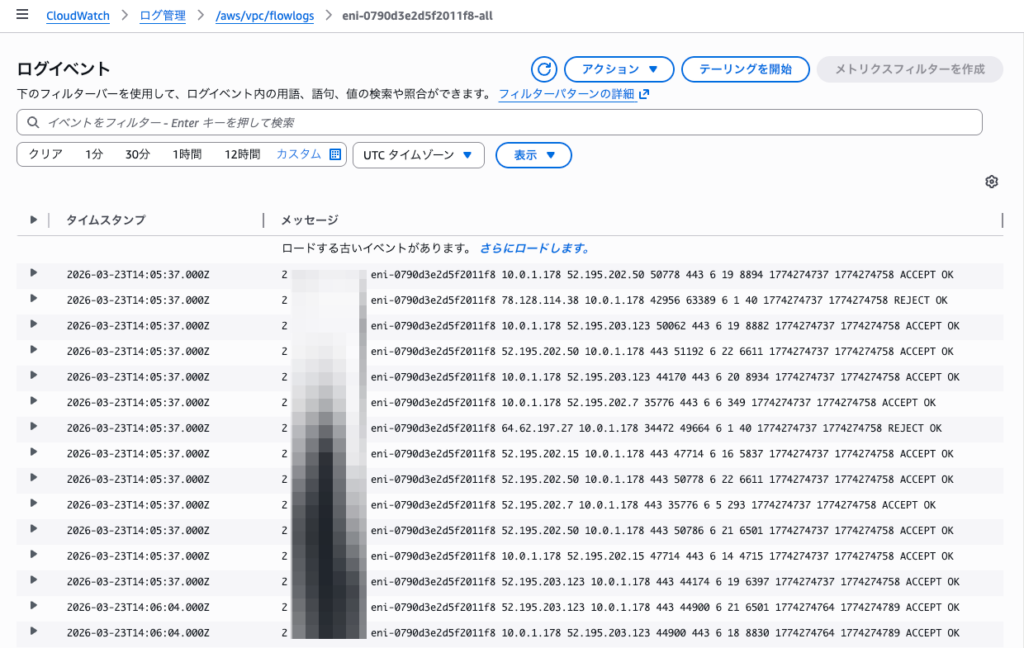1024x648 pixels.
Task: Click the calendar icon next to カスタム
Action: pos(335,155)
